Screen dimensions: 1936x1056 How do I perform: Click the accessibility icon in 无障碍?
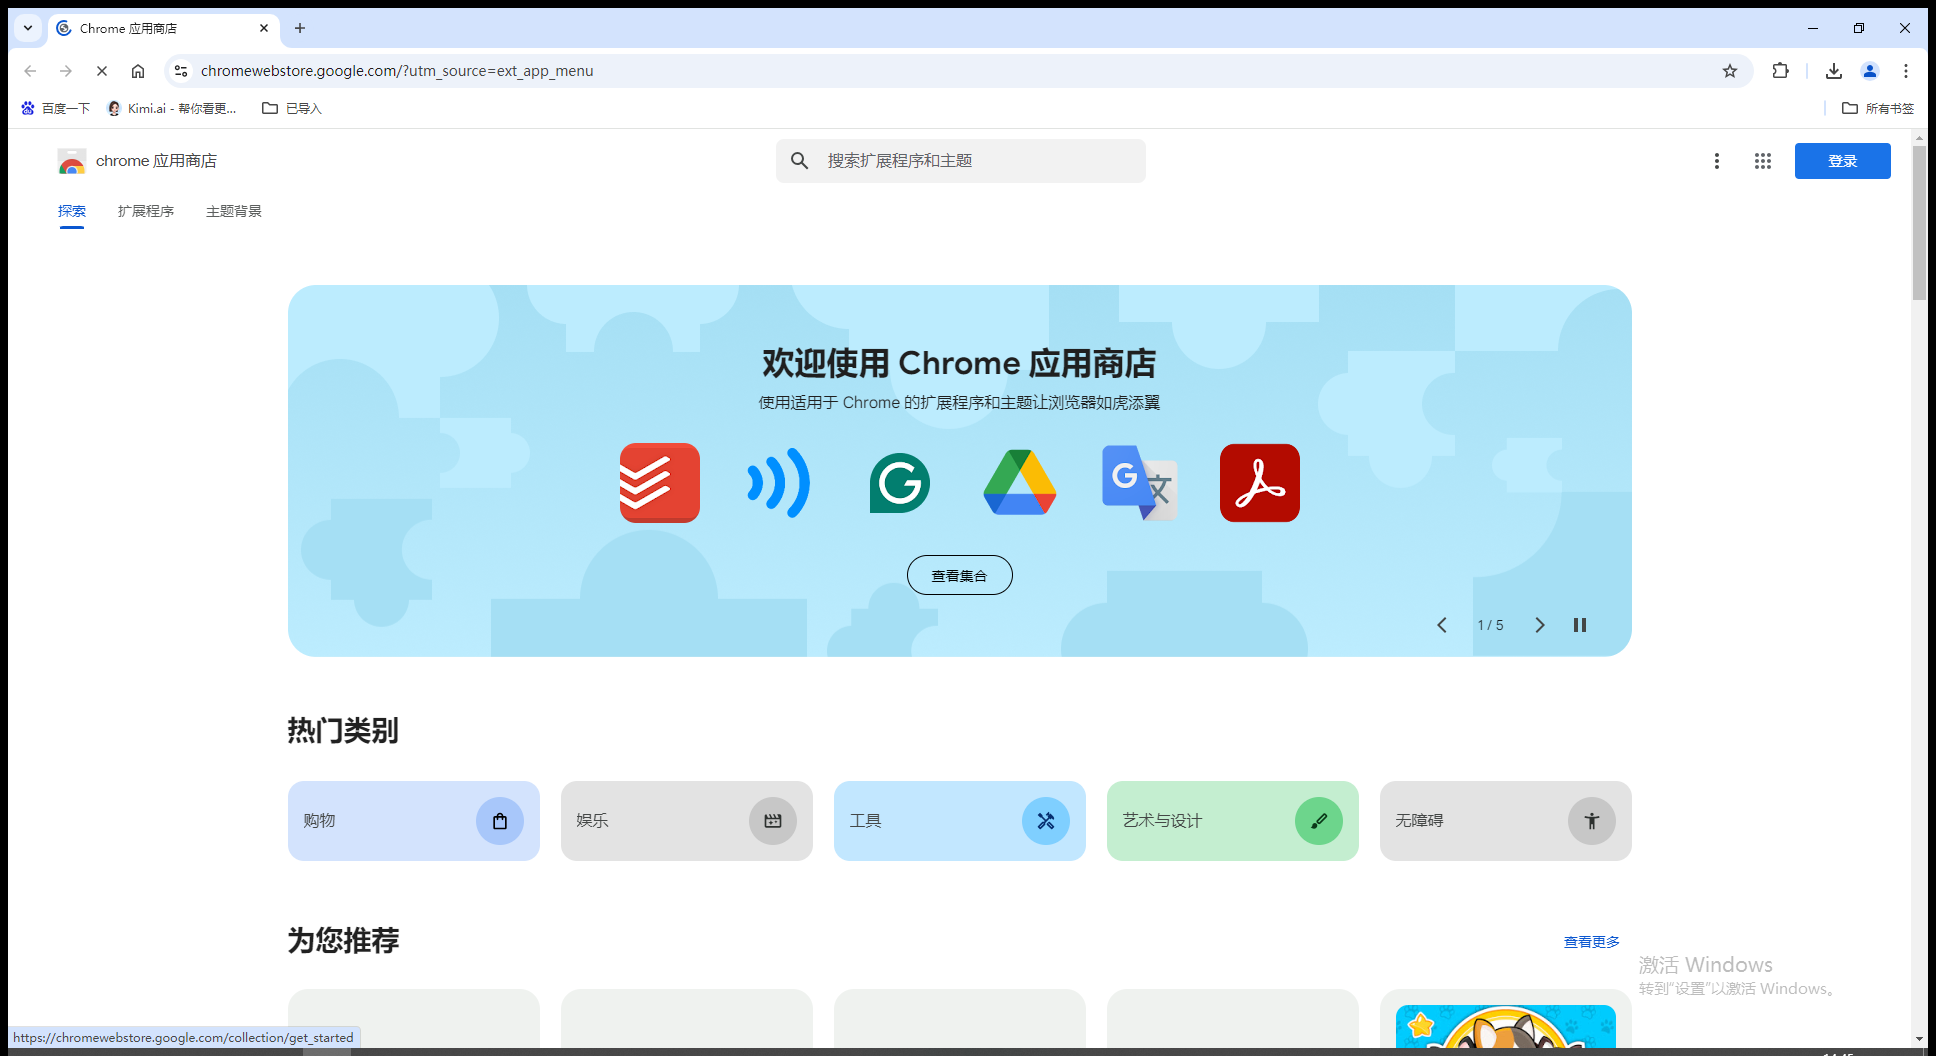click(x=1592, y=821)
